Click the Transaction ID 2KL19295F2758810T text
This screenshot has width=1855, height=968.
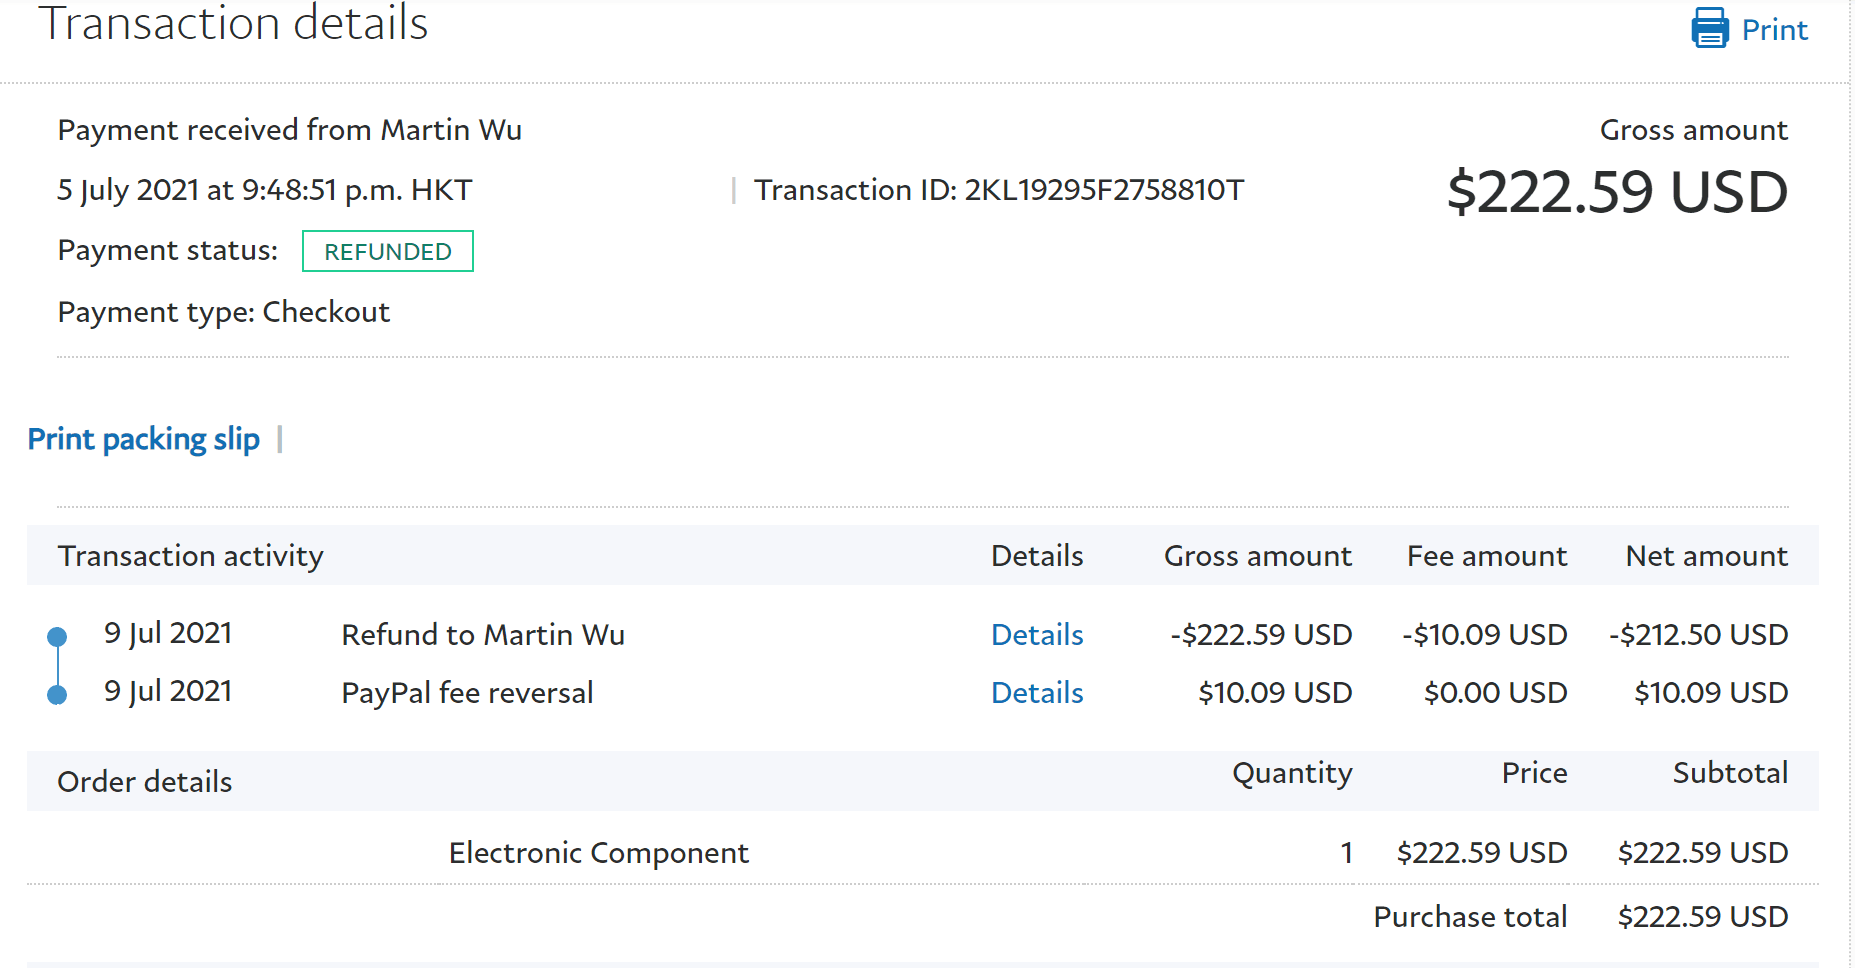[999, 190]
